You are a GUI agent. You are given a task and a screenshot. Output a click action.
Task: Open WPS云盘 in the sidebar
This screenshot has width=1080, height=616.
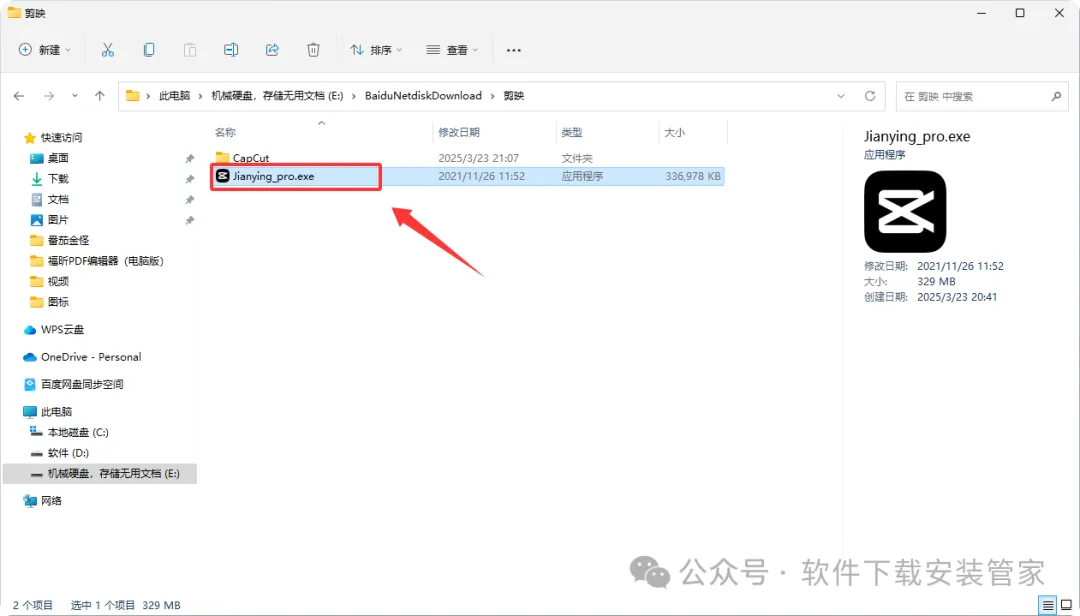point(62,329)
